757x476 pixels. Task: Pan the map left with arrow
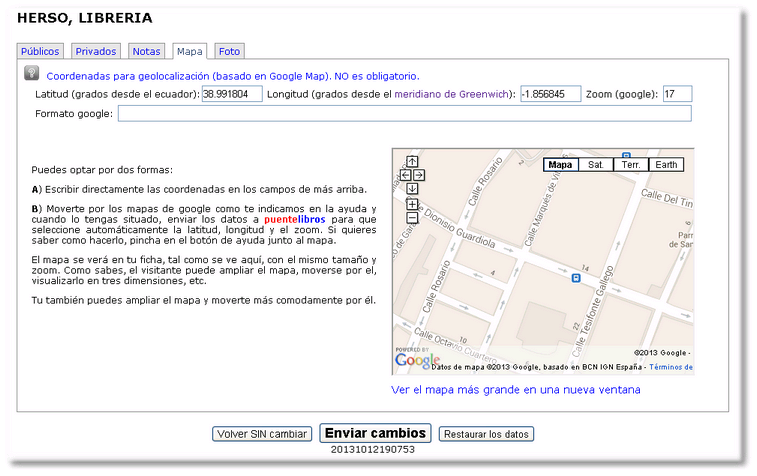pyautogui.click(x=406, y=175)
